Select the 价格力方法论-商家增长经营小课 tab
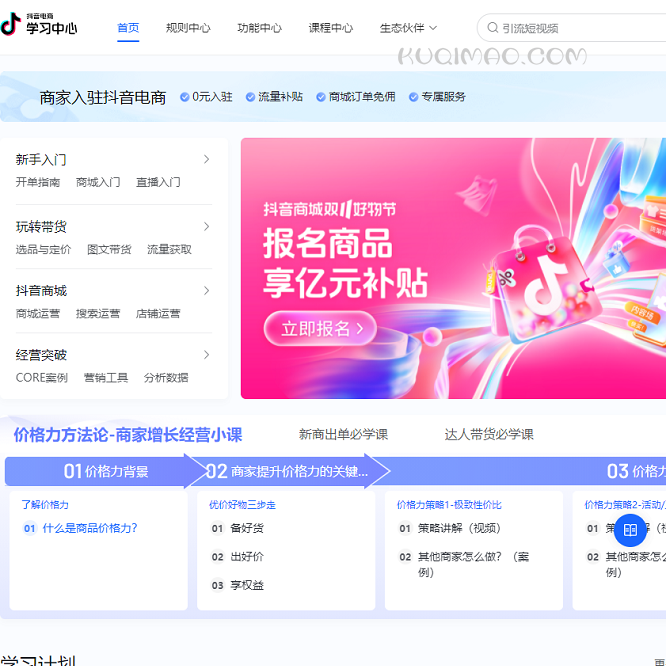Viewport: 666px width, 666px height. (128, 435)
